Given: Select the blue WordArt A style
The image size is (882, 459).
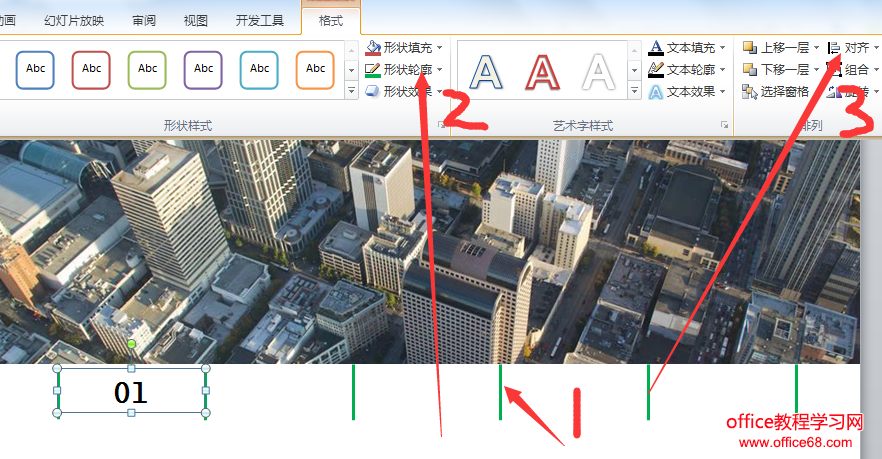Looking at the screenshot, I should pos(486,72).
